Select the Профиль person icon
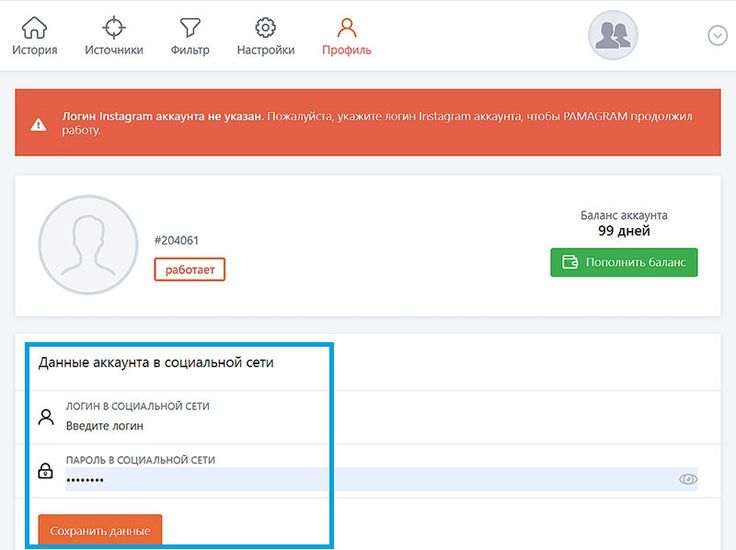The width and height of the screenshot is (736, 550). (x=347, y=28)
